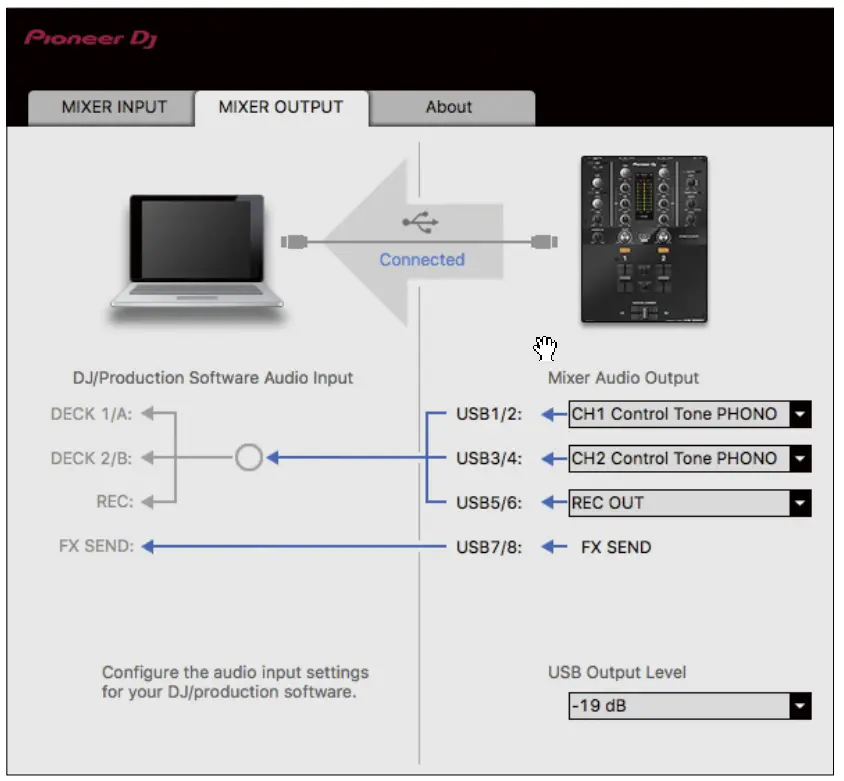Image resolution: width=844 pixels, height=781 pixels.
Task: Open the USB5/6 REC OUT dropdown
Action: coord(802,504)
